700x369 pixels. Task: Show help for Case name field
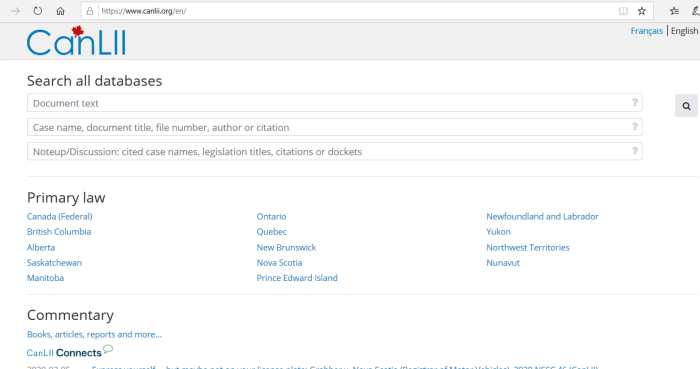click(x=634, y=127)
